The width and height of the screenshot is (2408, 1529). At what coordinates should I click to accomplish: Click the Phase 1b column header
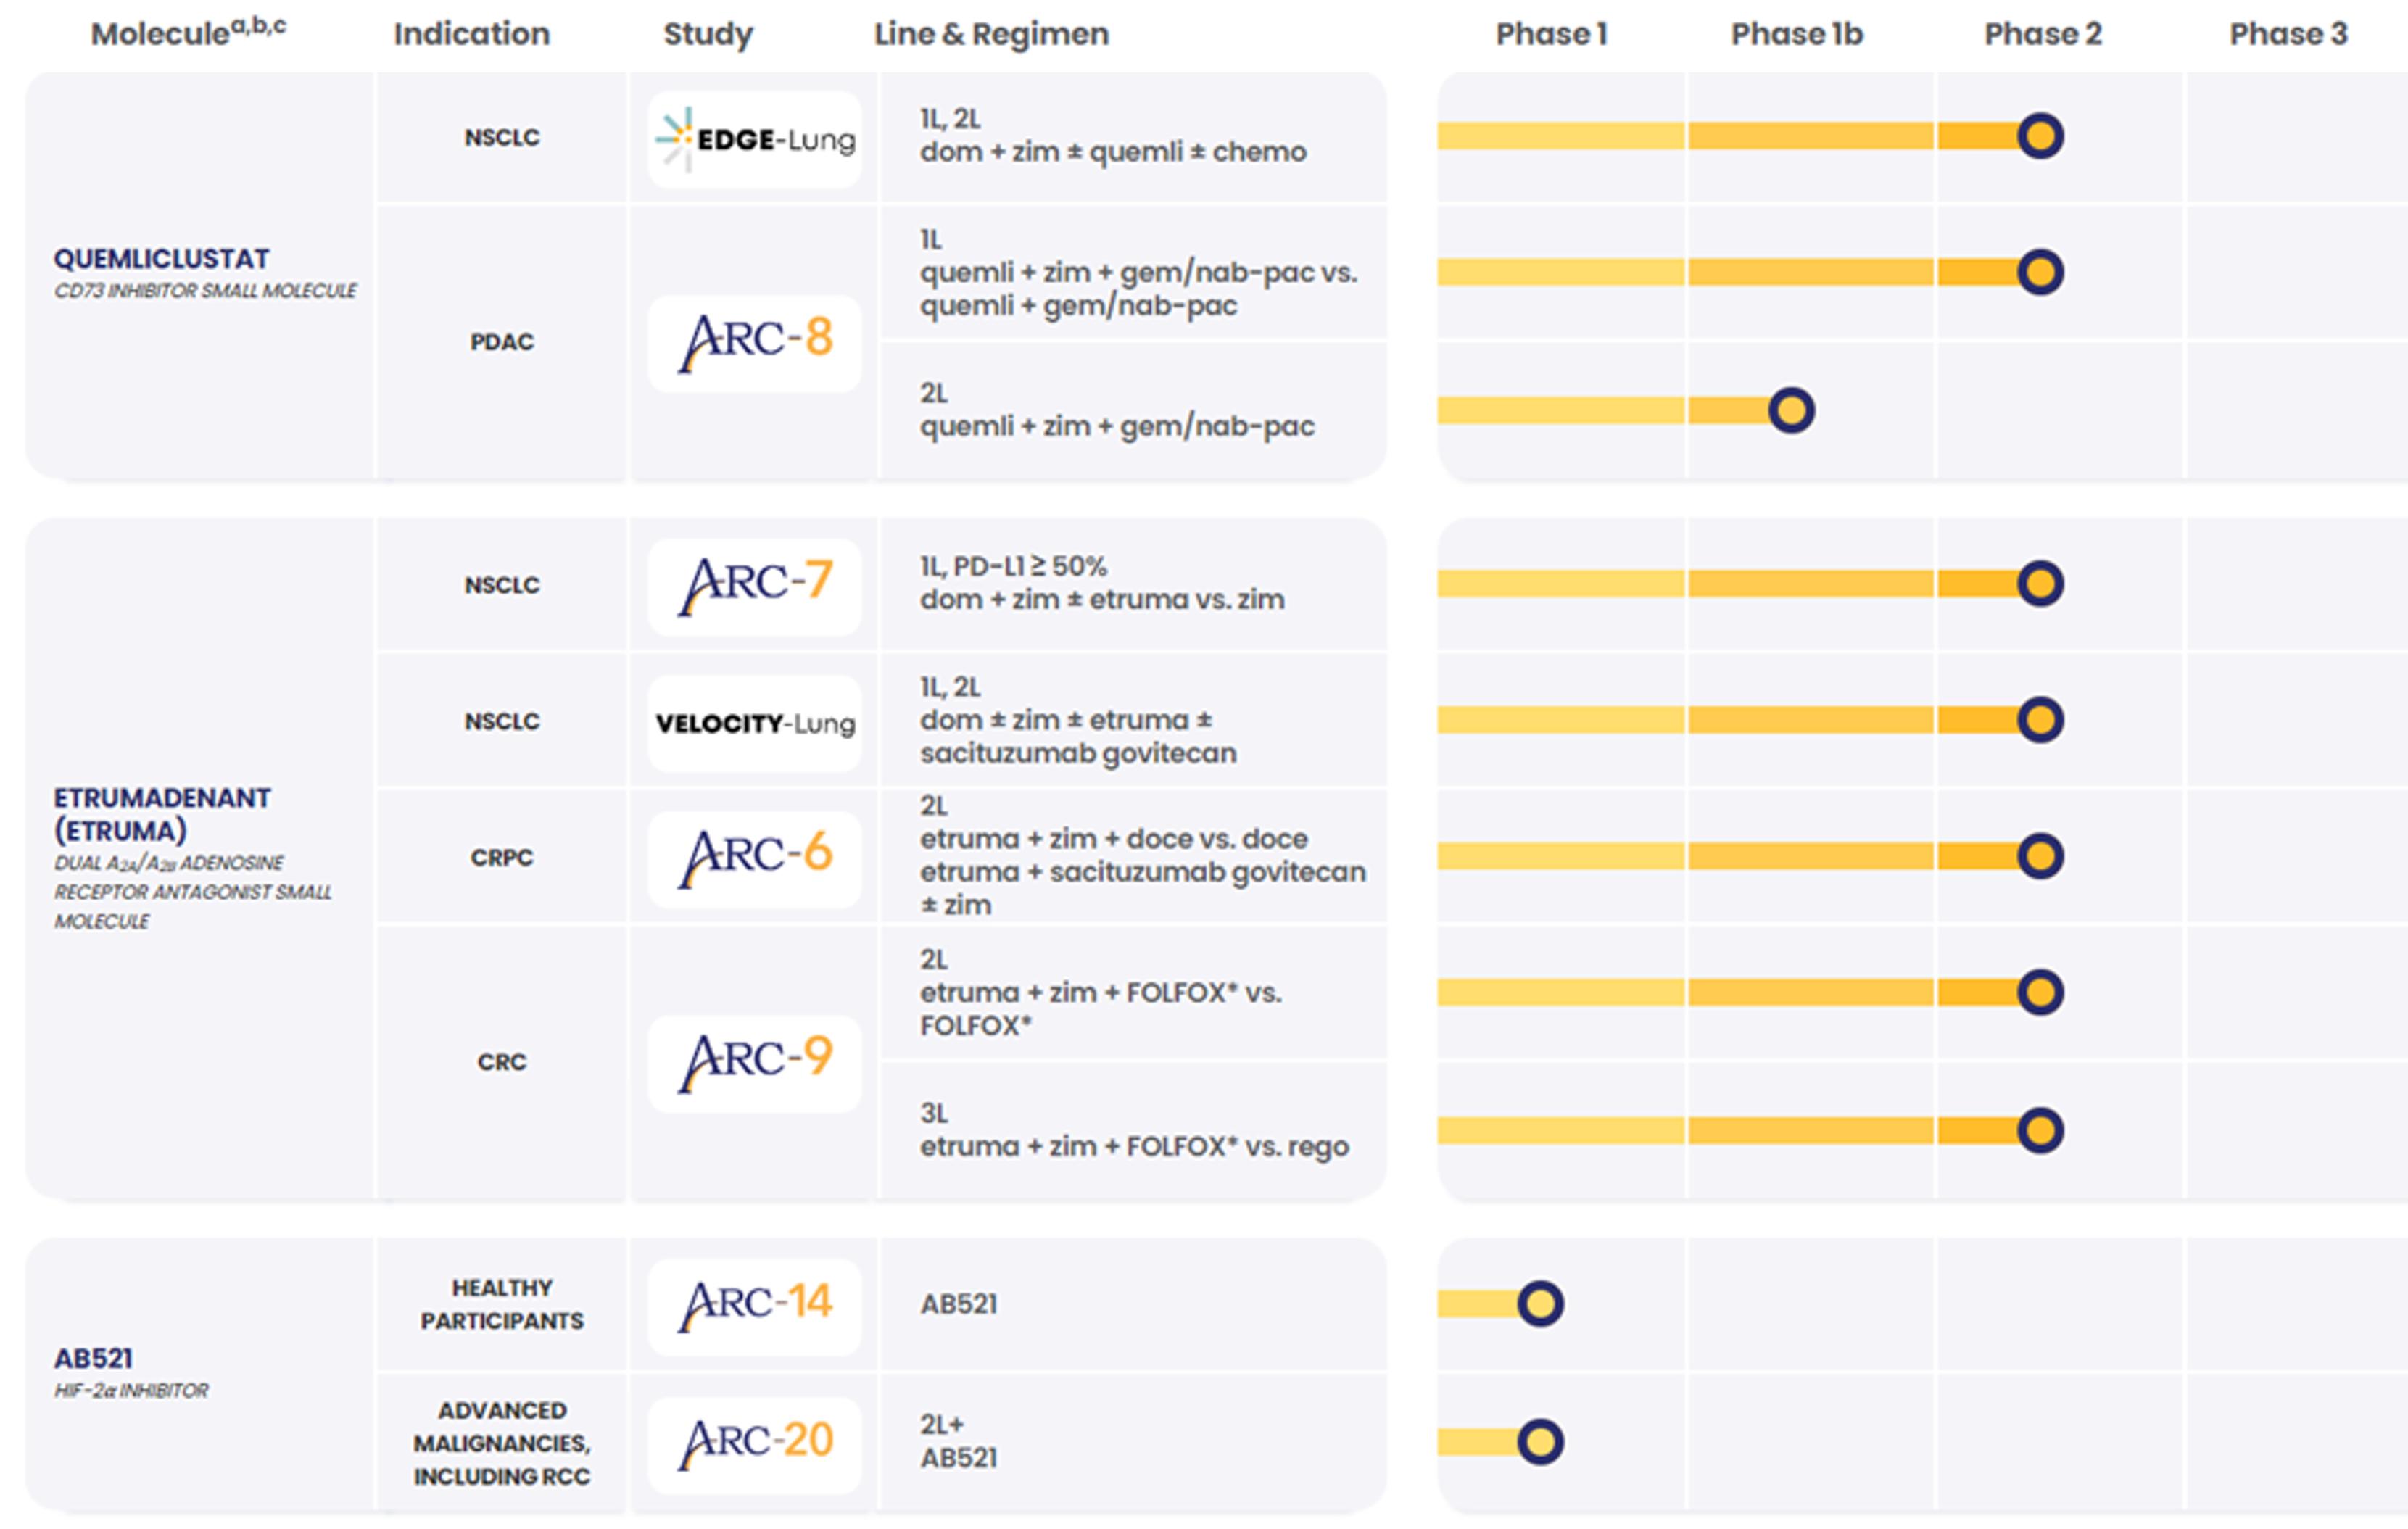coord(1797,34)
